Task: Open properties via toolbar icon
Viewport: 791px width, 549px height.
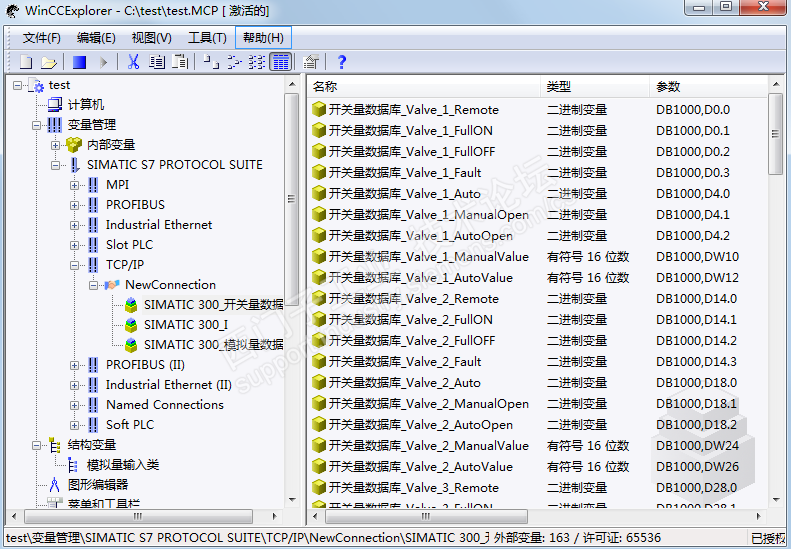Action: coord(311,62)
